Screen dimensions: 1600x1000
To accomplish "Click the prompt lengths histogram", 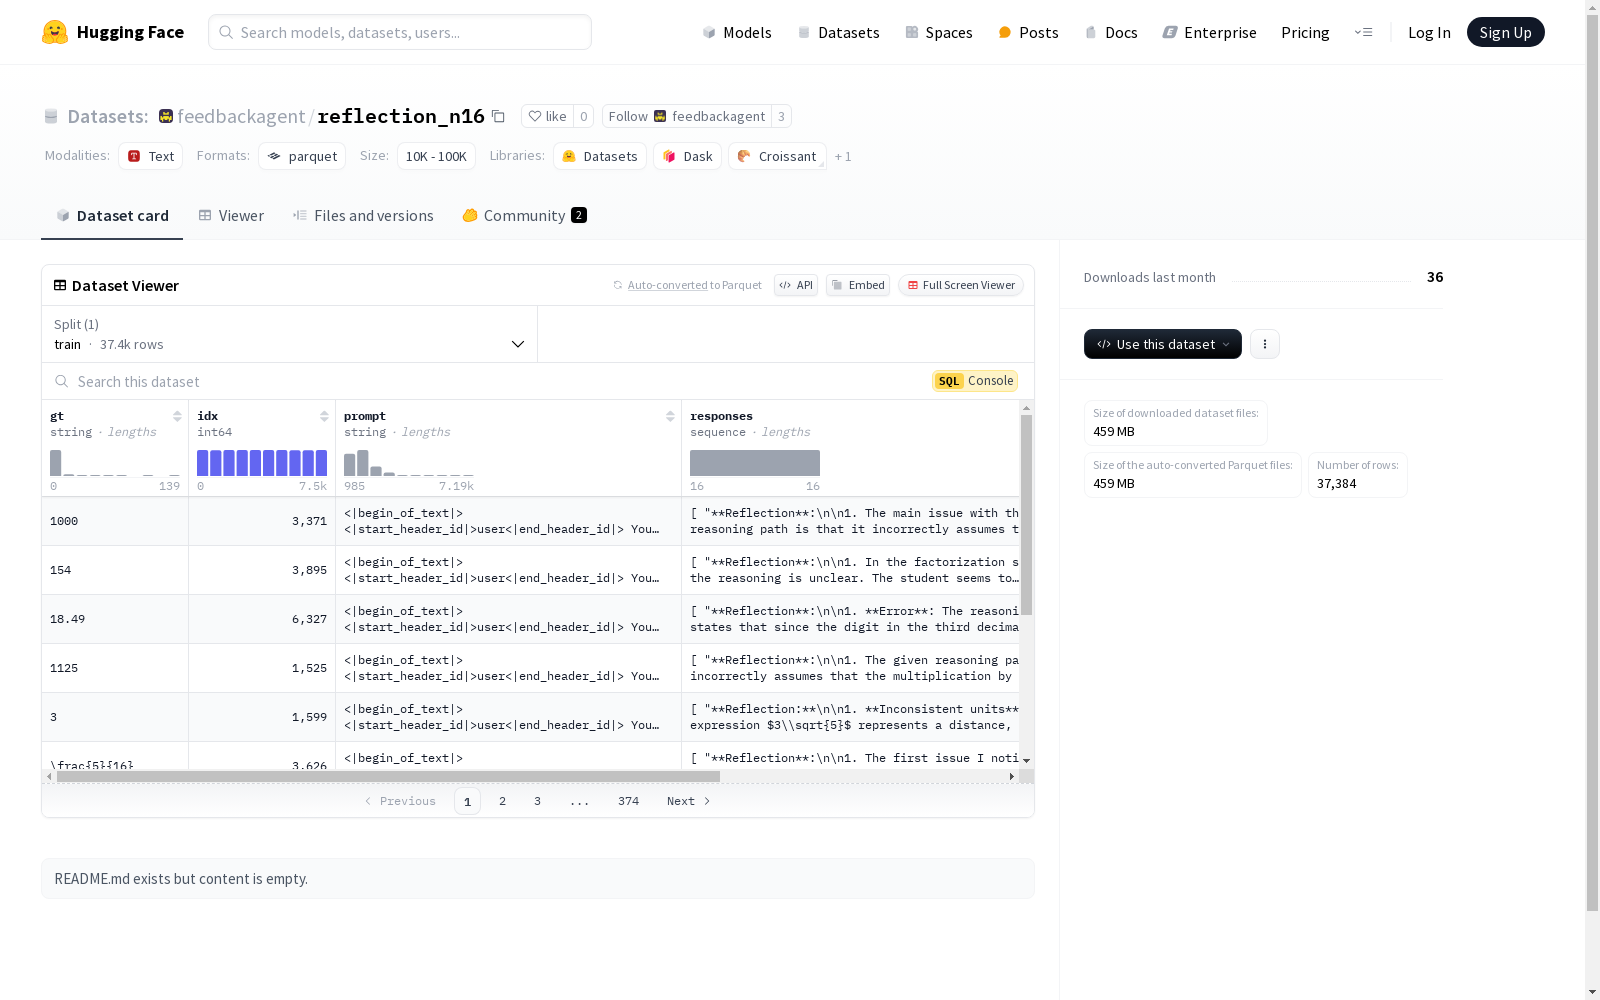I will (x=409, y=463).
